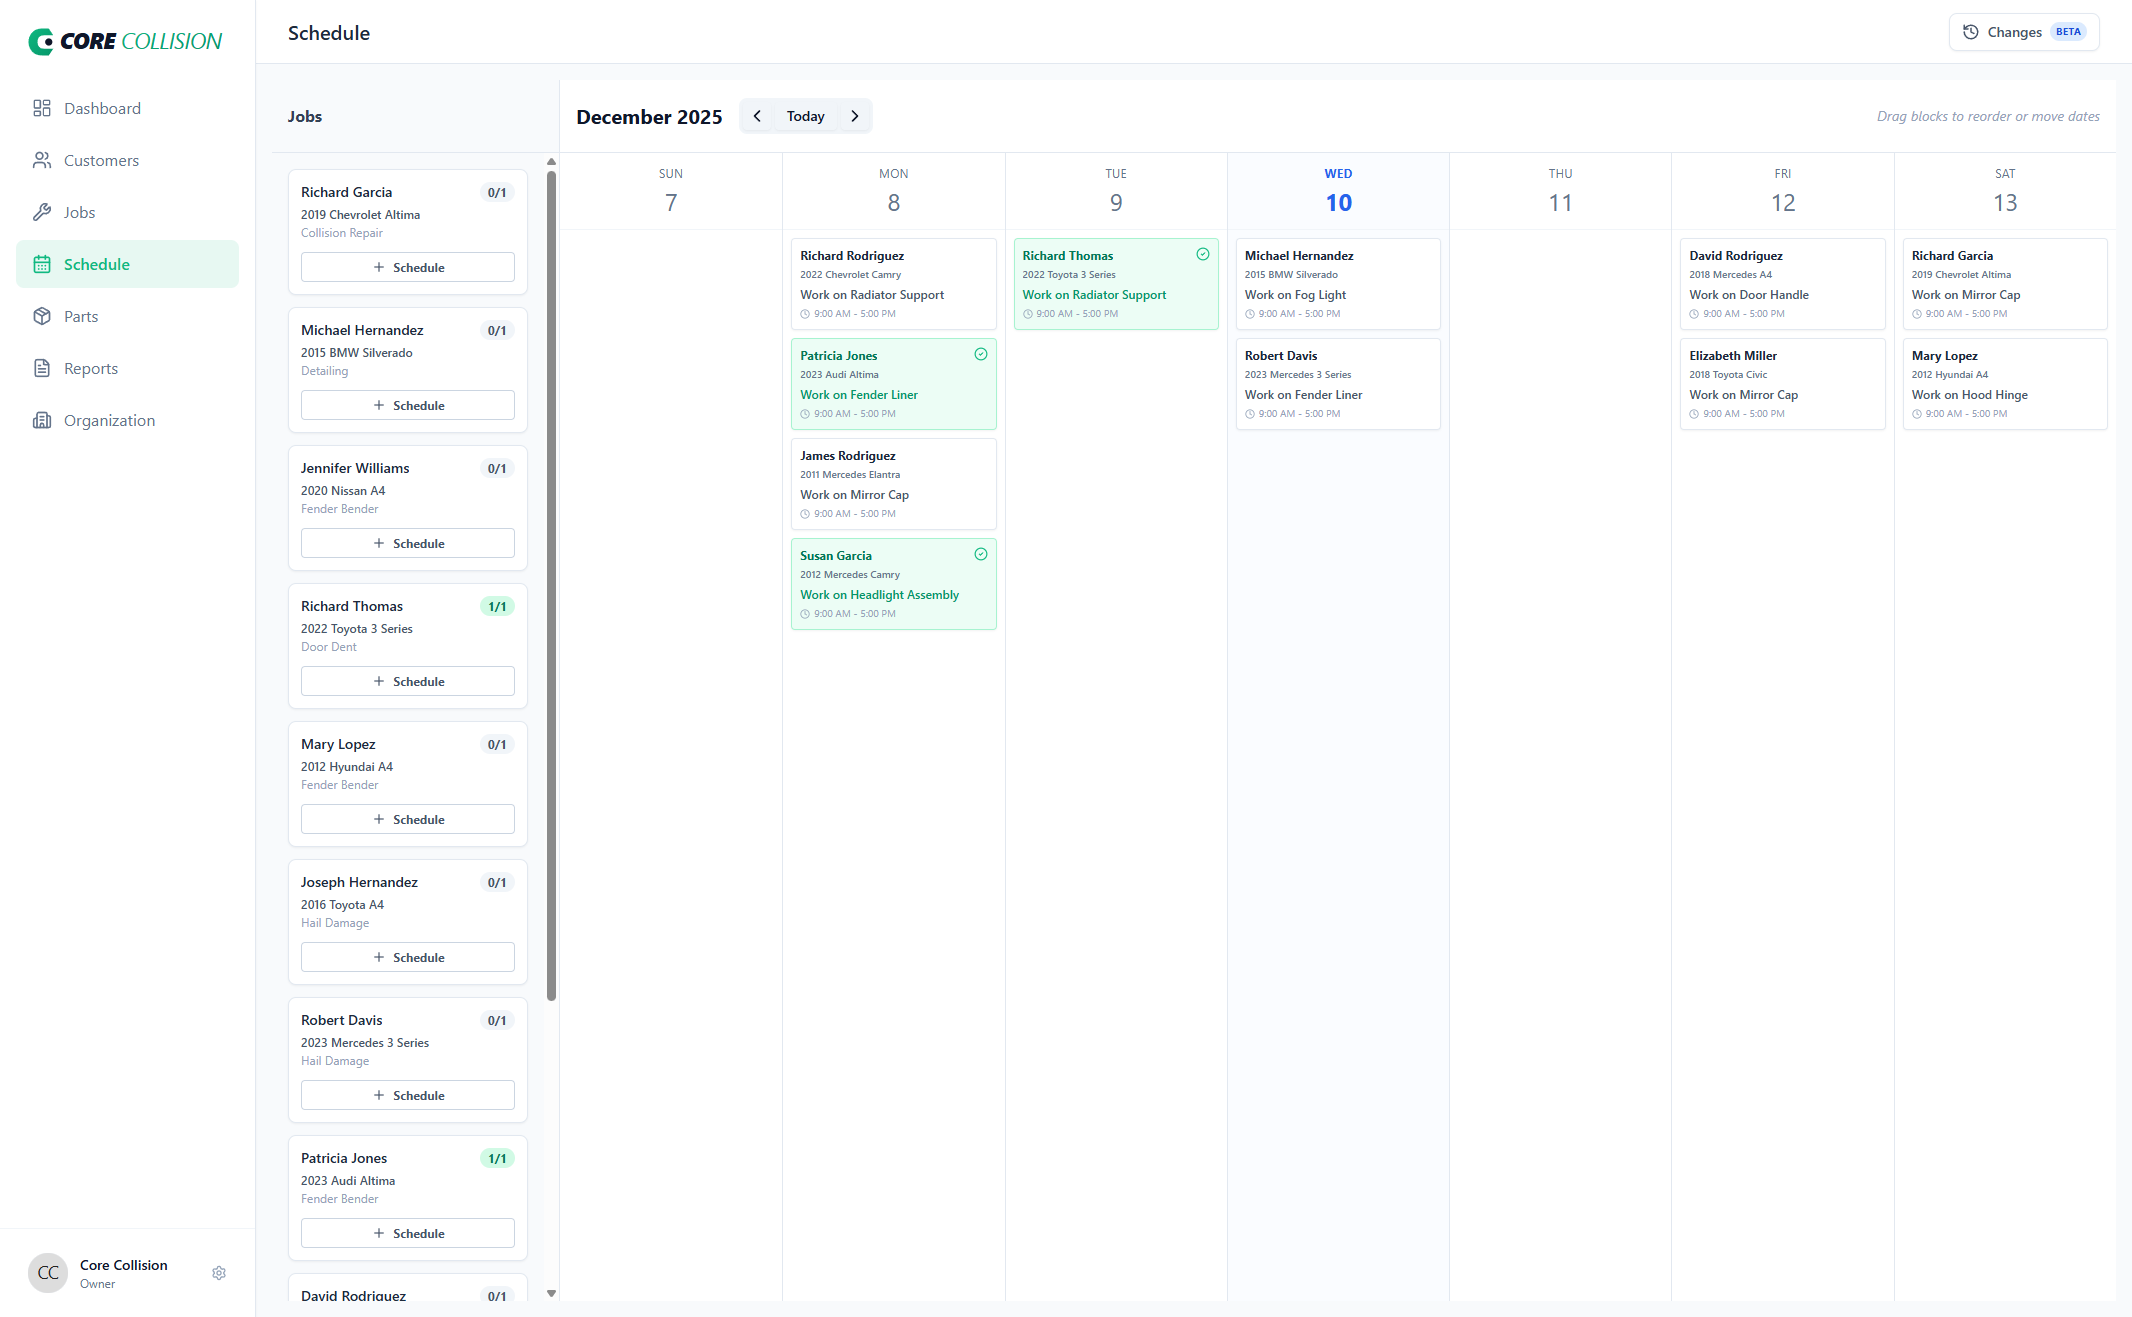Advance to next month with right chevron
Image resolution: width=2132 pixels, height=1317 pixels.
pyautogui.click(x=855, y=116)
